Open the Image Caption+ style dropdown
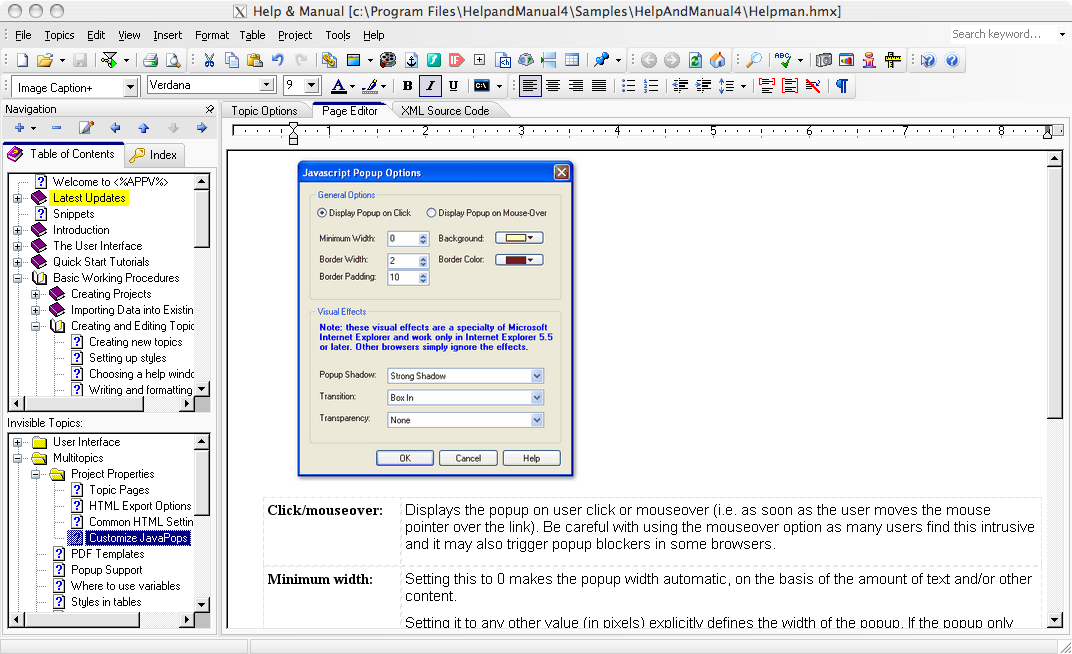This screenshot has width=1072, height=654. click(x=130, y=86)
